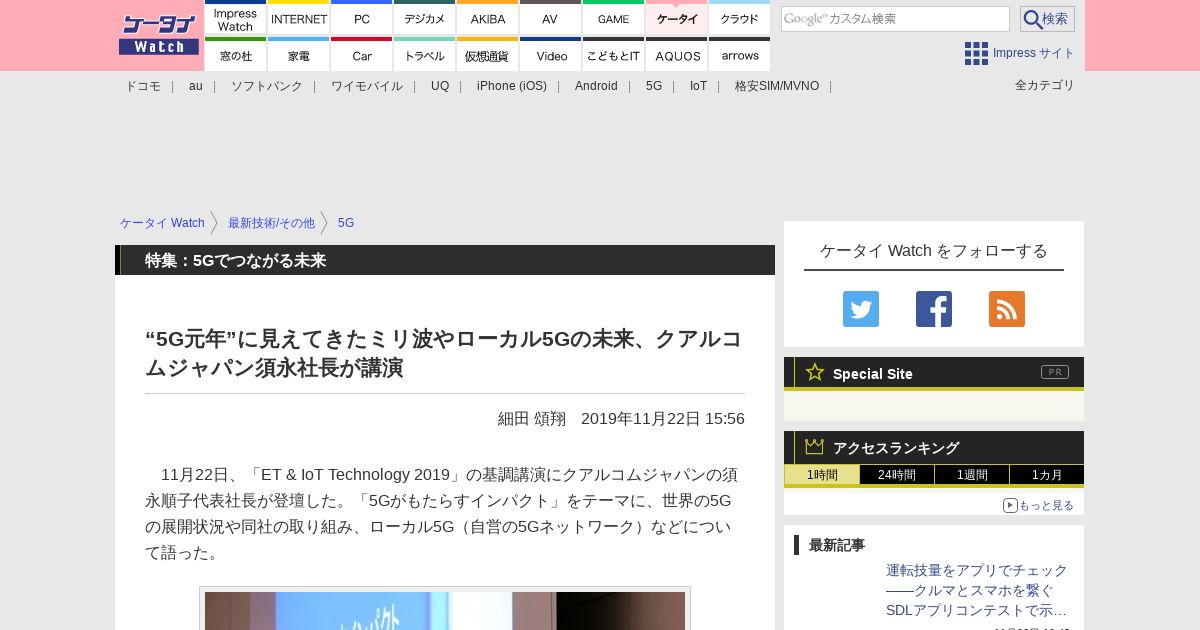Open the INTERNET Watch tab

pyautogui.click(x=299, y=18)
